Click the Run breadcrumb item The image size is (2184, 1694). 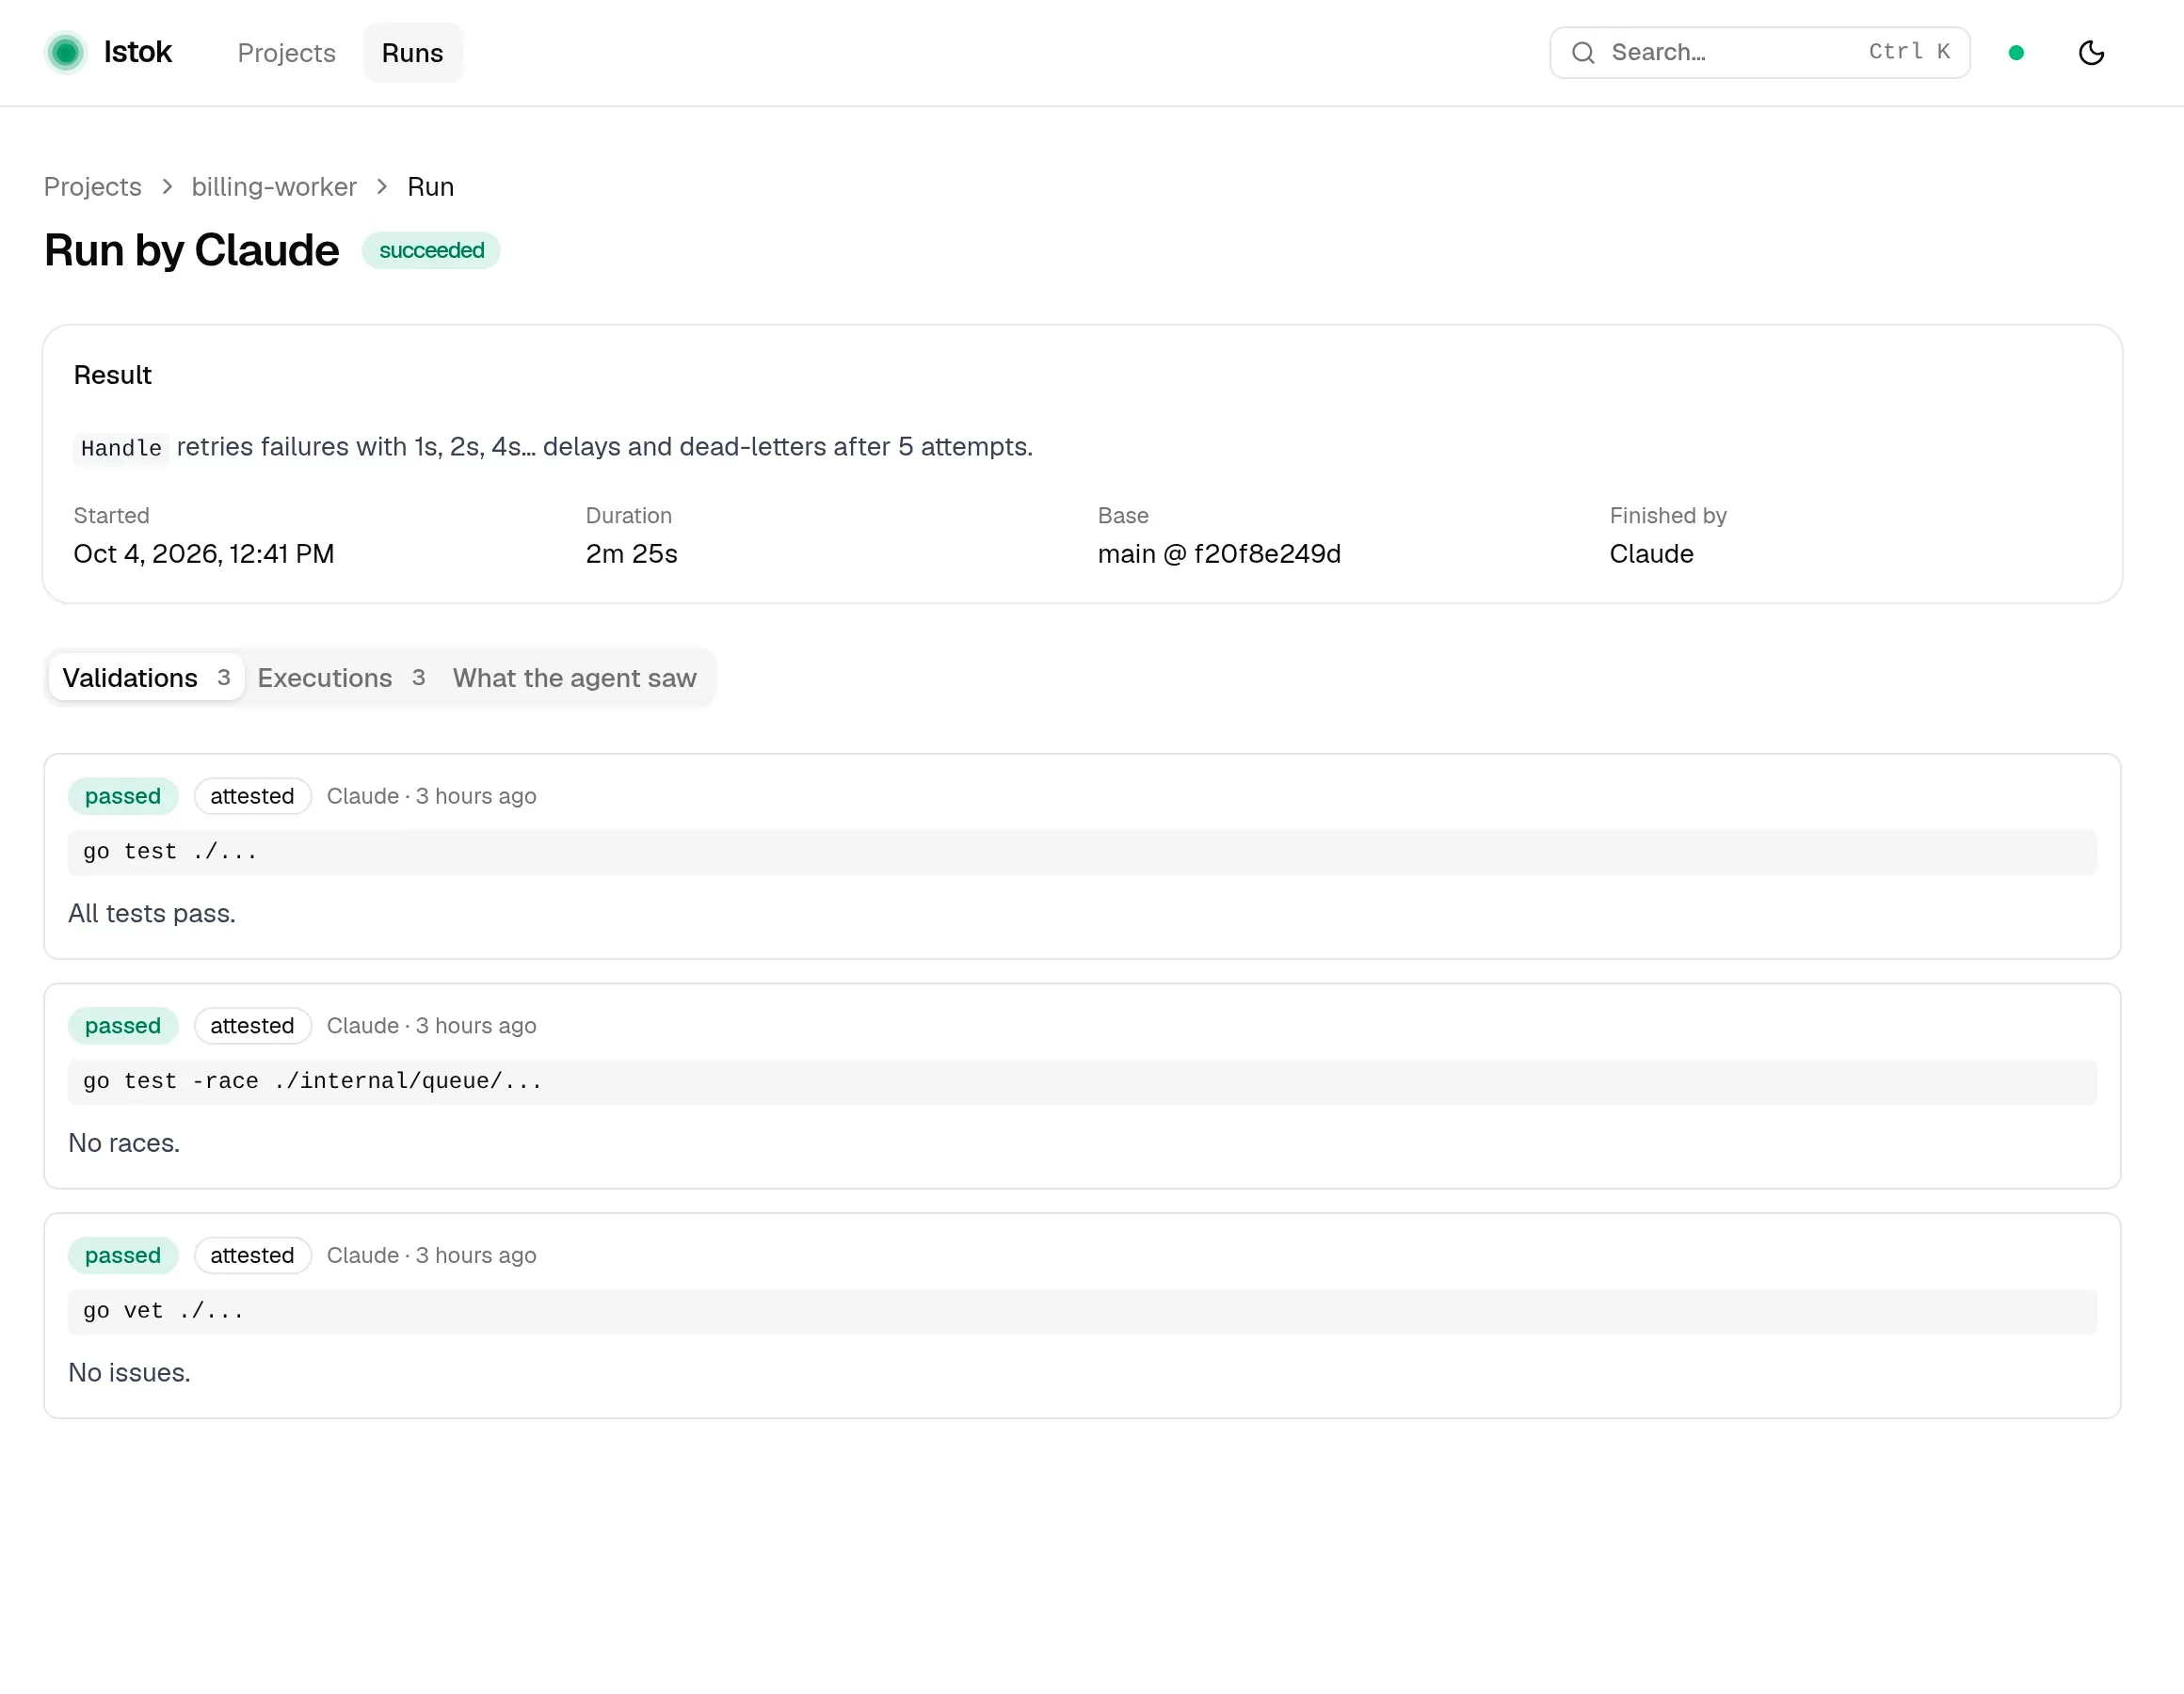[431, 187]
